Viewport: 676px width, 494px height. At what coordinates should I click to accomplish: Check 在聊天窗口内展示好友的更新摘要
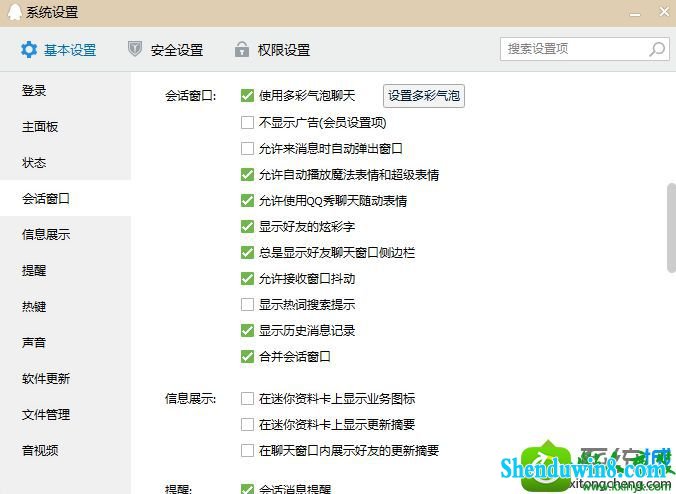tap(247, 450)
